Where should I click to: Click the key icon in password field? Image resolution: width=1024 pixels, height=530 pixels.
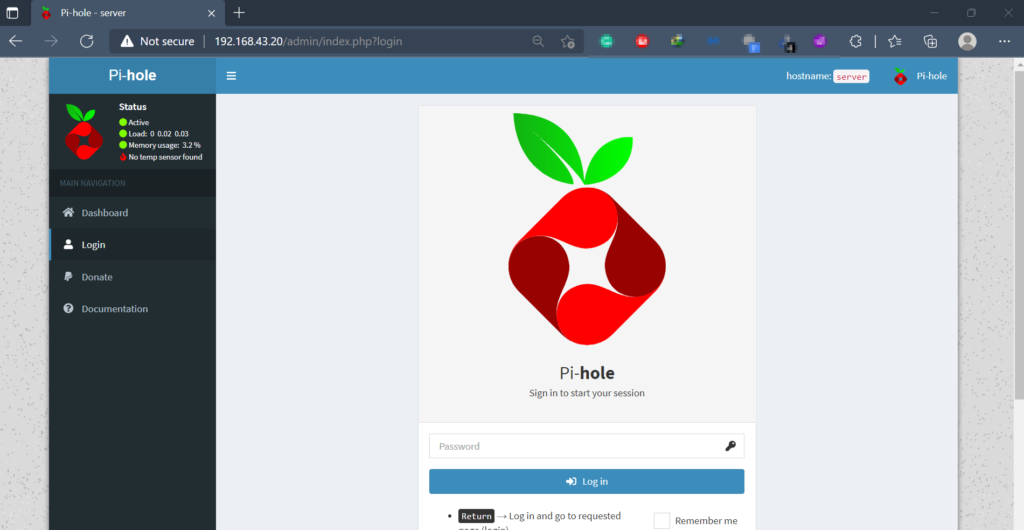[x=730, y=446]
